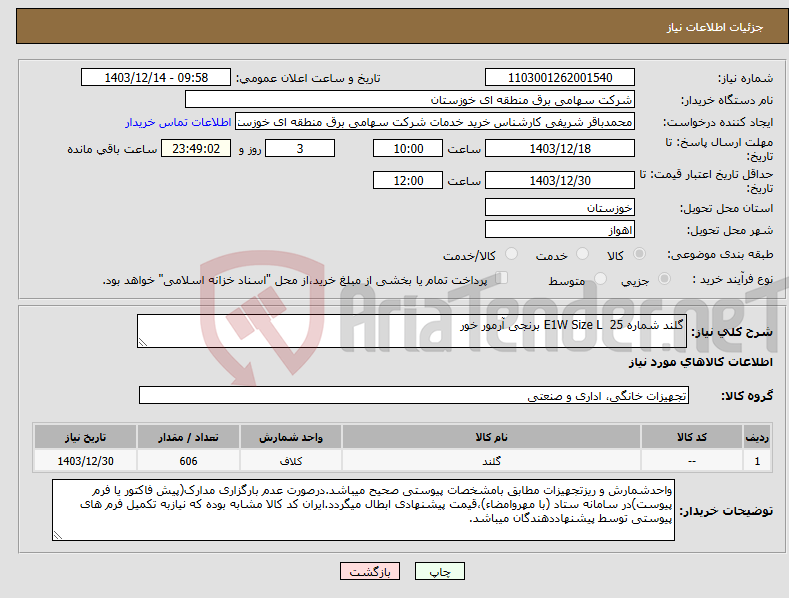789x598 pixels.
Task: Click the buyer organization name field
Action: 410,100
